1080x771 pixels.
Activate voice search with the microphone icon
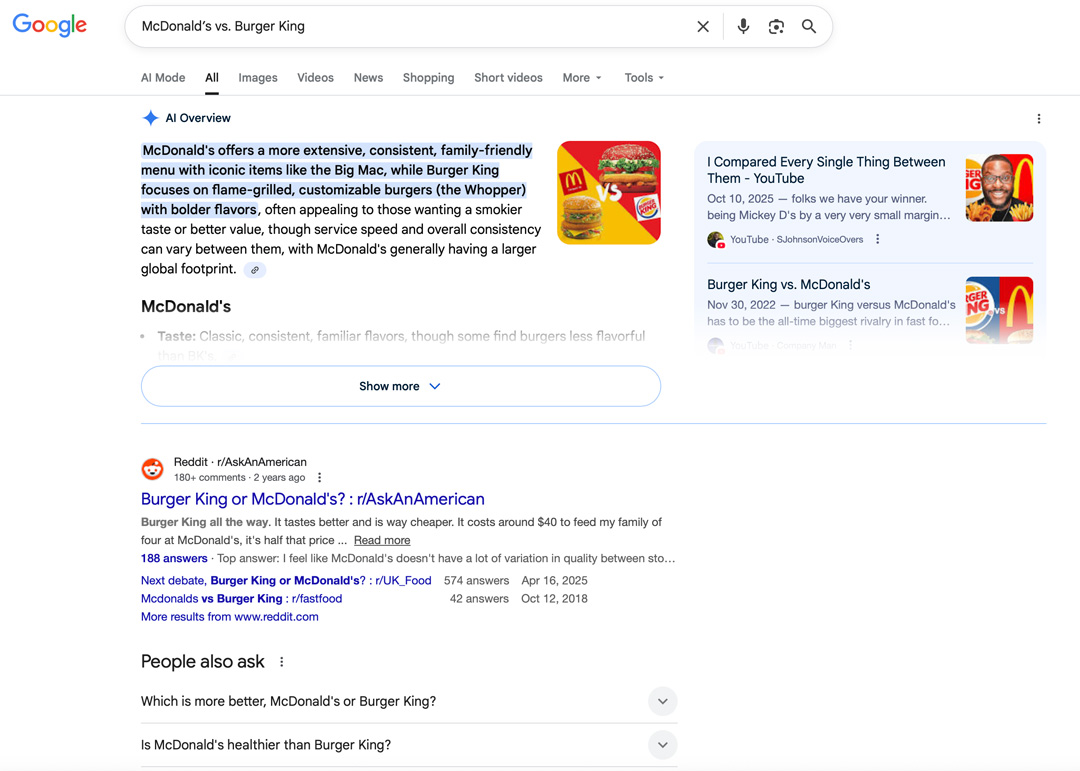click(743, 27)
